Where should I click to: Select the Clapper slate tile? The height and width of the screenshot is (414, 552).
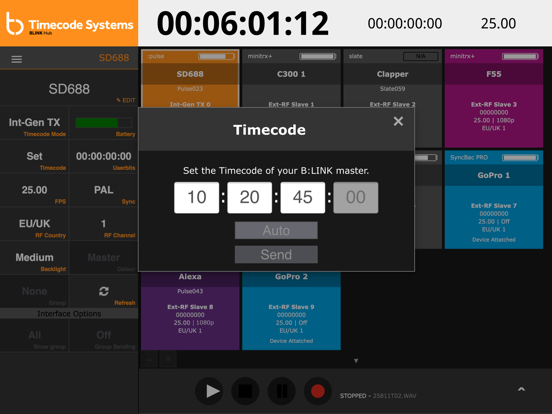(x=392, y=79)
